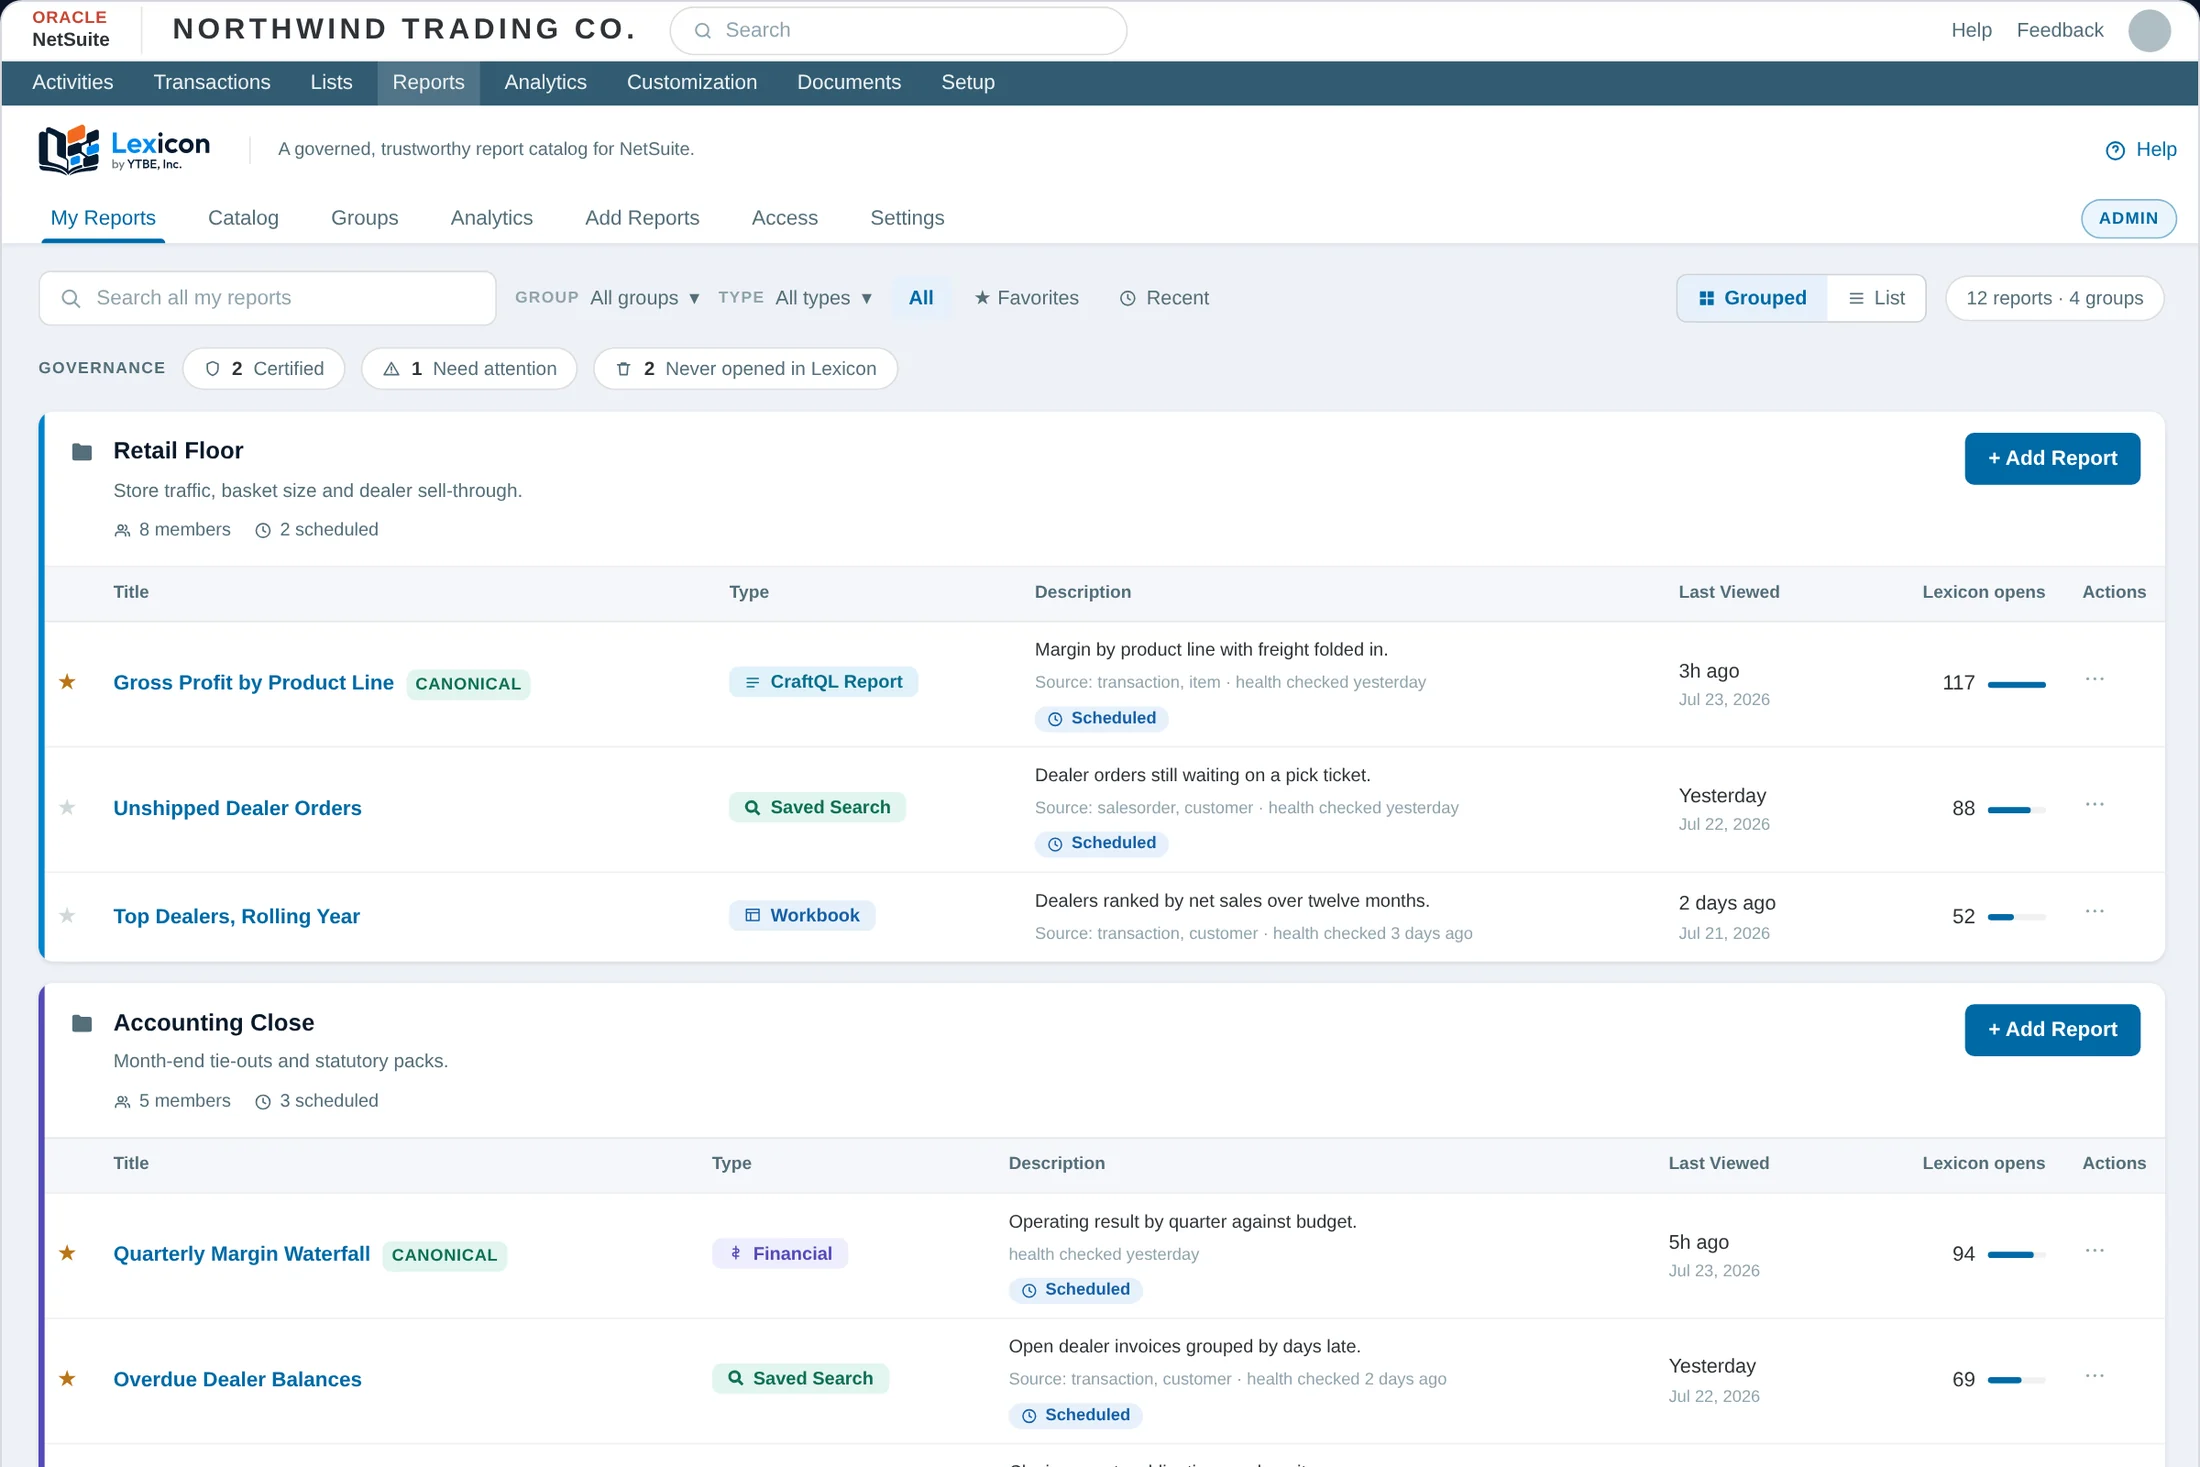
Task: Click the Lexicon opens bar for Gross Profit
Action: 2016,684
